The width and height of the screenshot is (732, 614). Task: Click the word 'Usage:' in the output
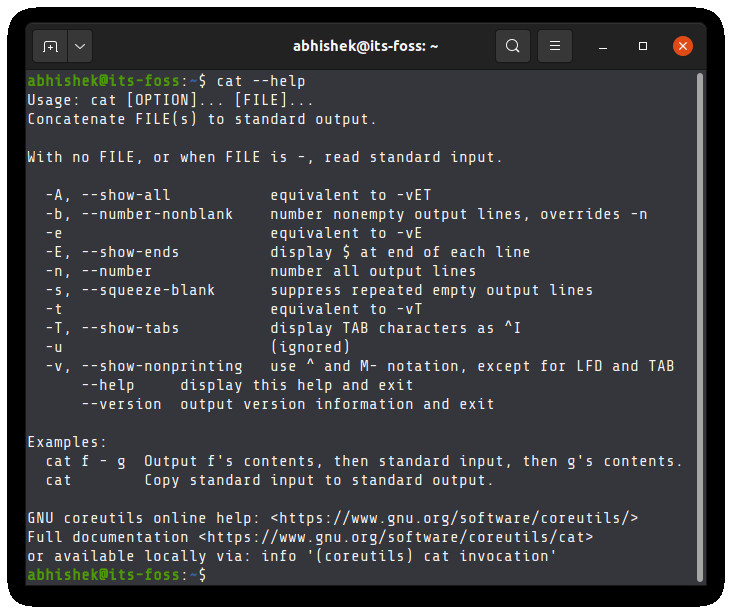[53, 100]
